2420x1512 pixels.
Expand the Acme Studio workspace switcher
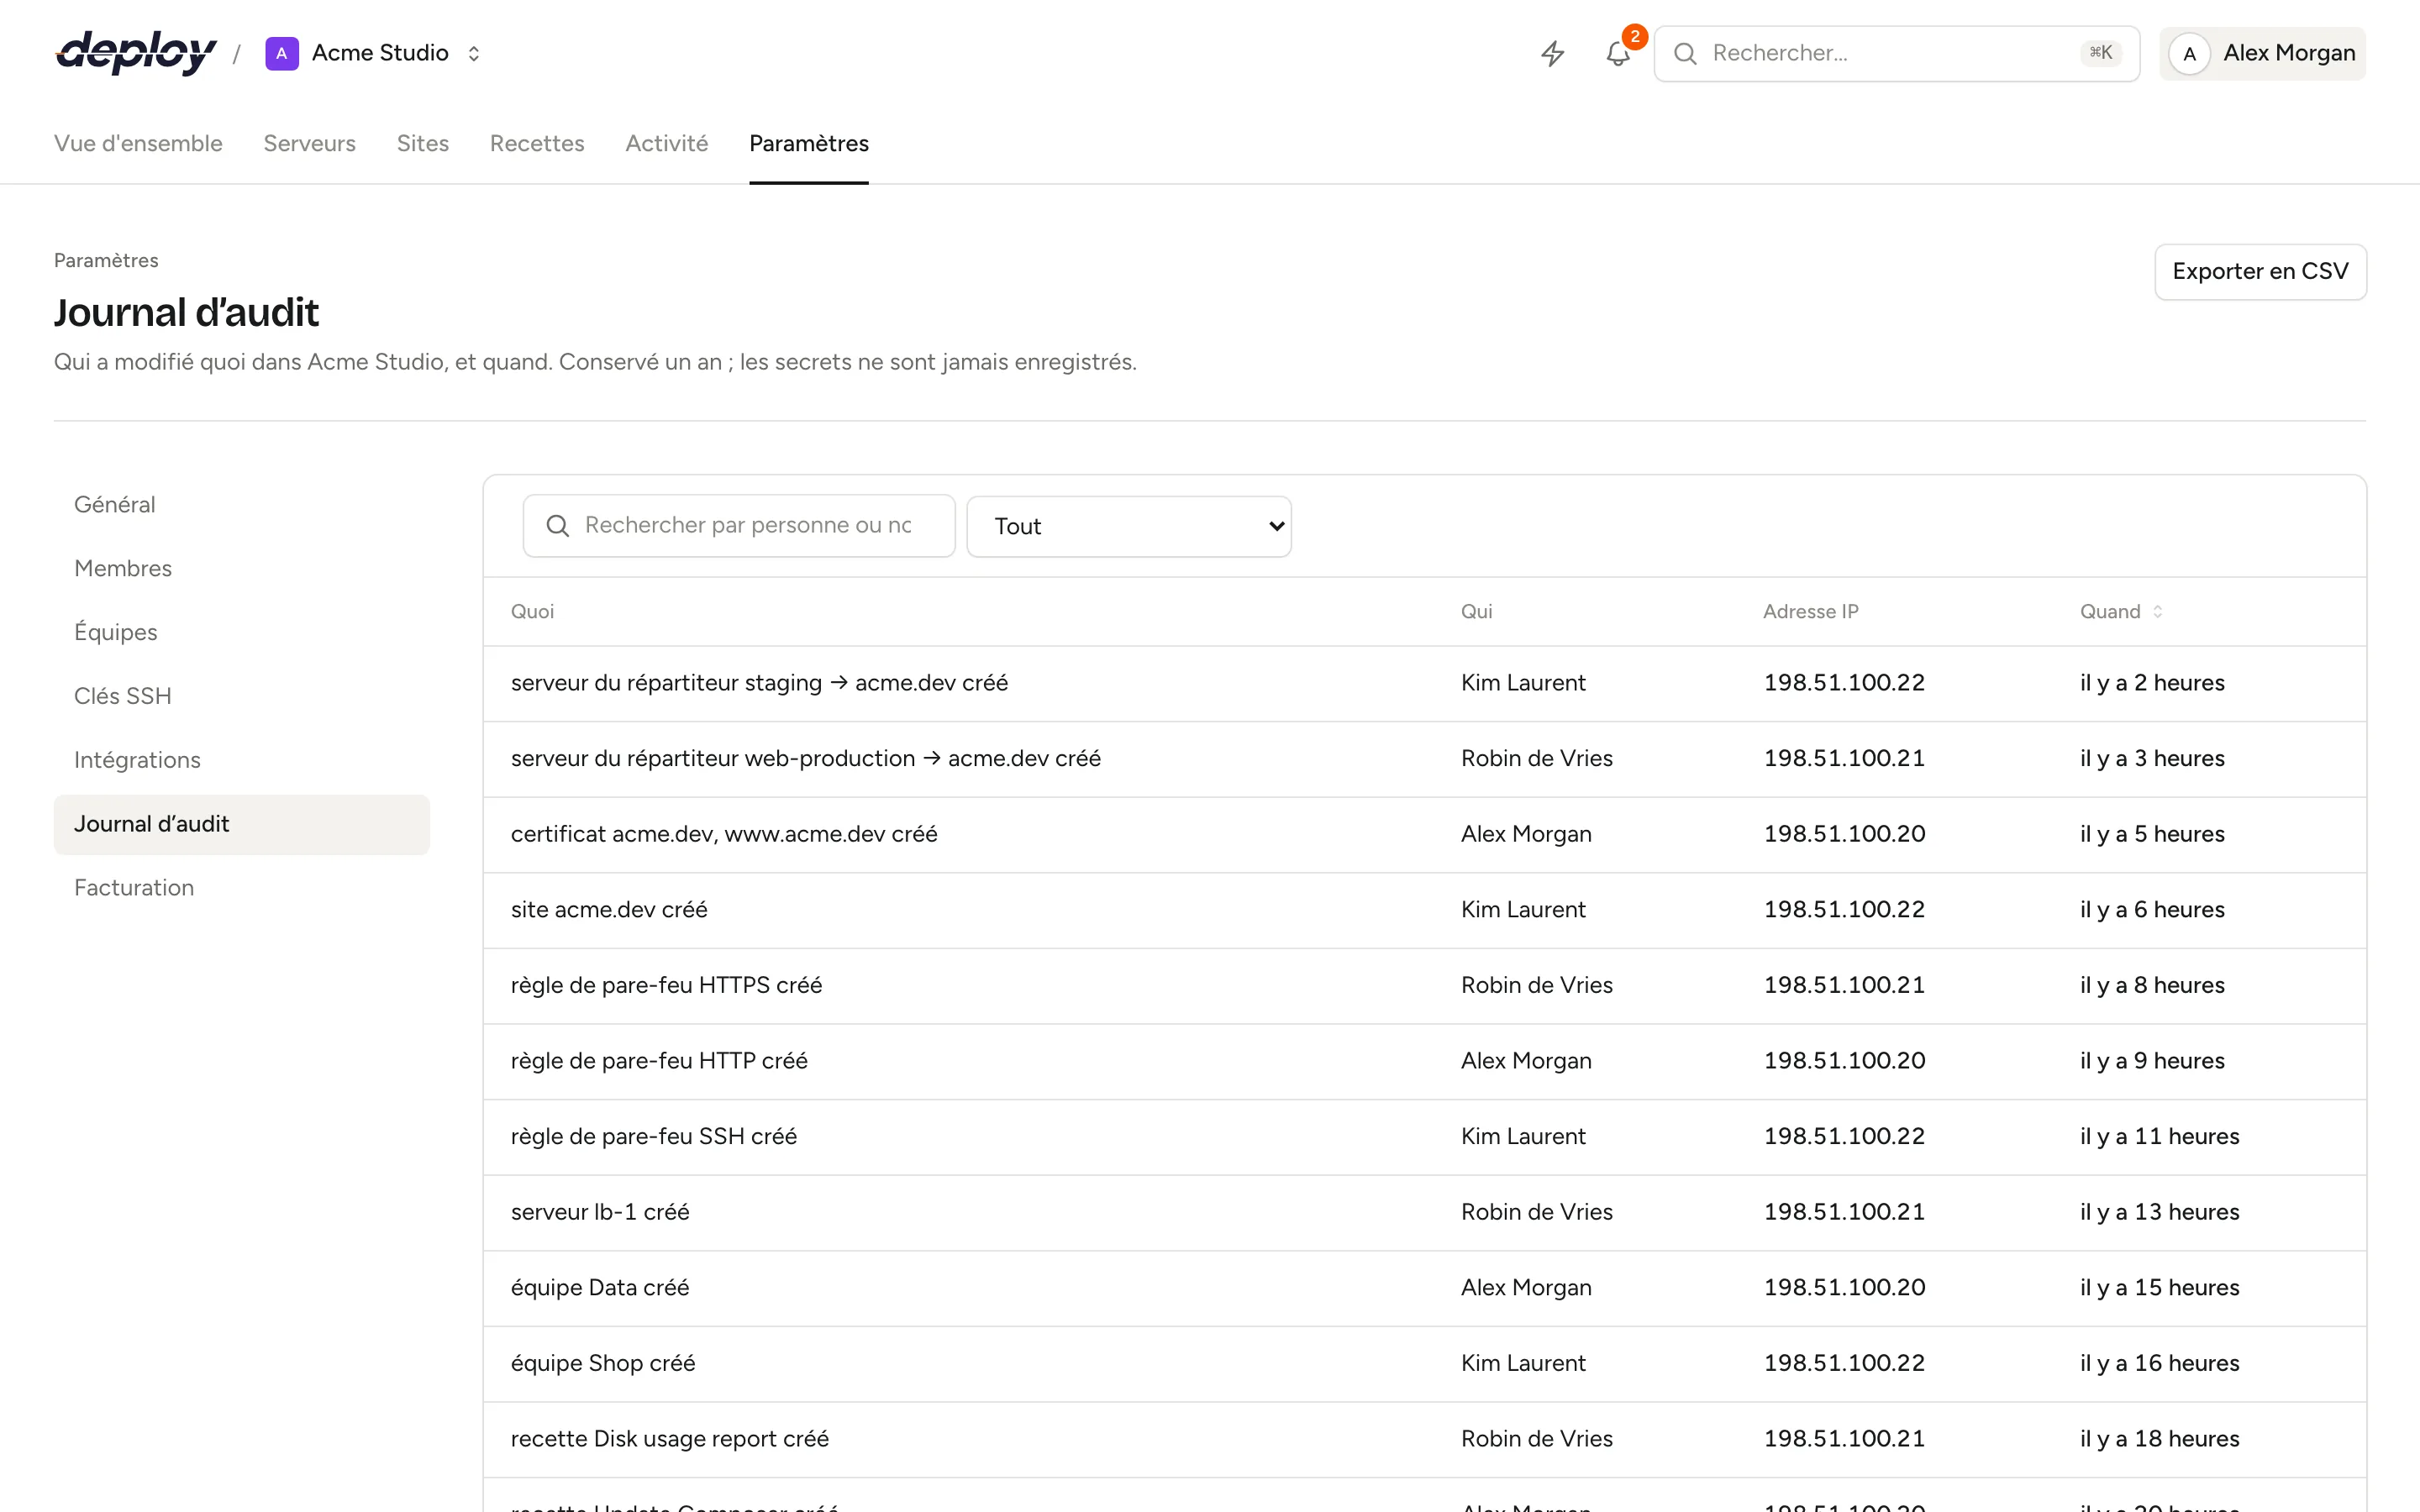coord(474,53)
